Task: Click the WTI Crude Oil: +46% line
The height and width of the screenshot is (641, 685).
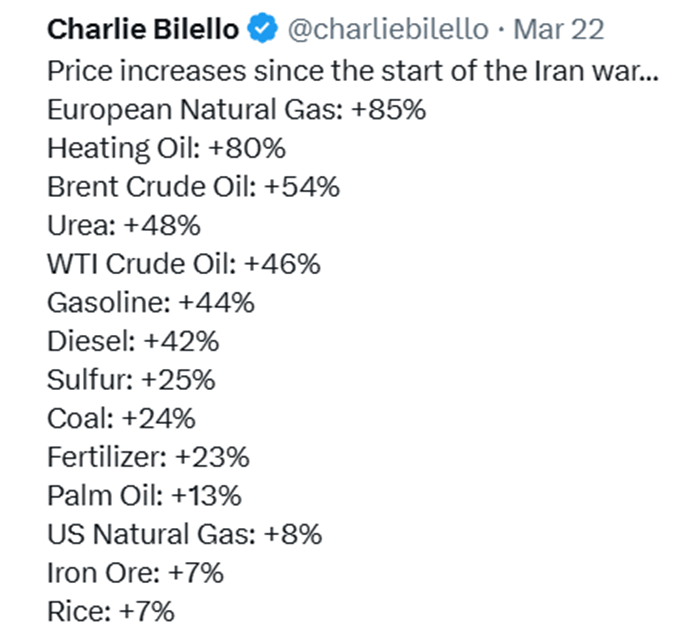Action: click(183, 264)
